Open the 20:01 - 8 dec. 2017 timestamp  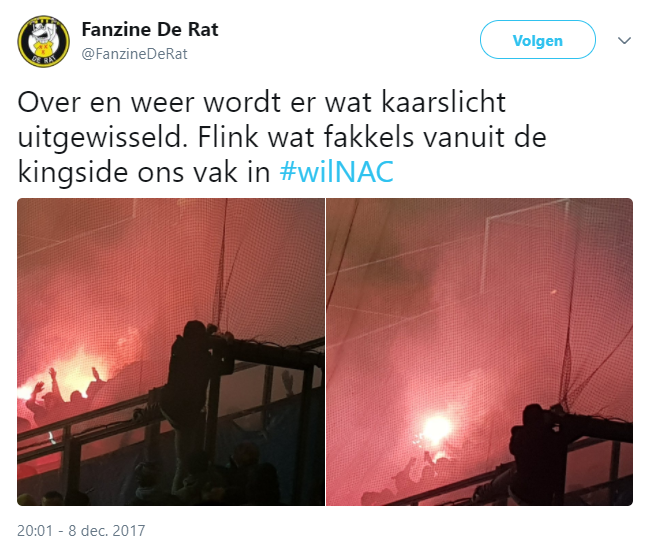click(81, 531)
